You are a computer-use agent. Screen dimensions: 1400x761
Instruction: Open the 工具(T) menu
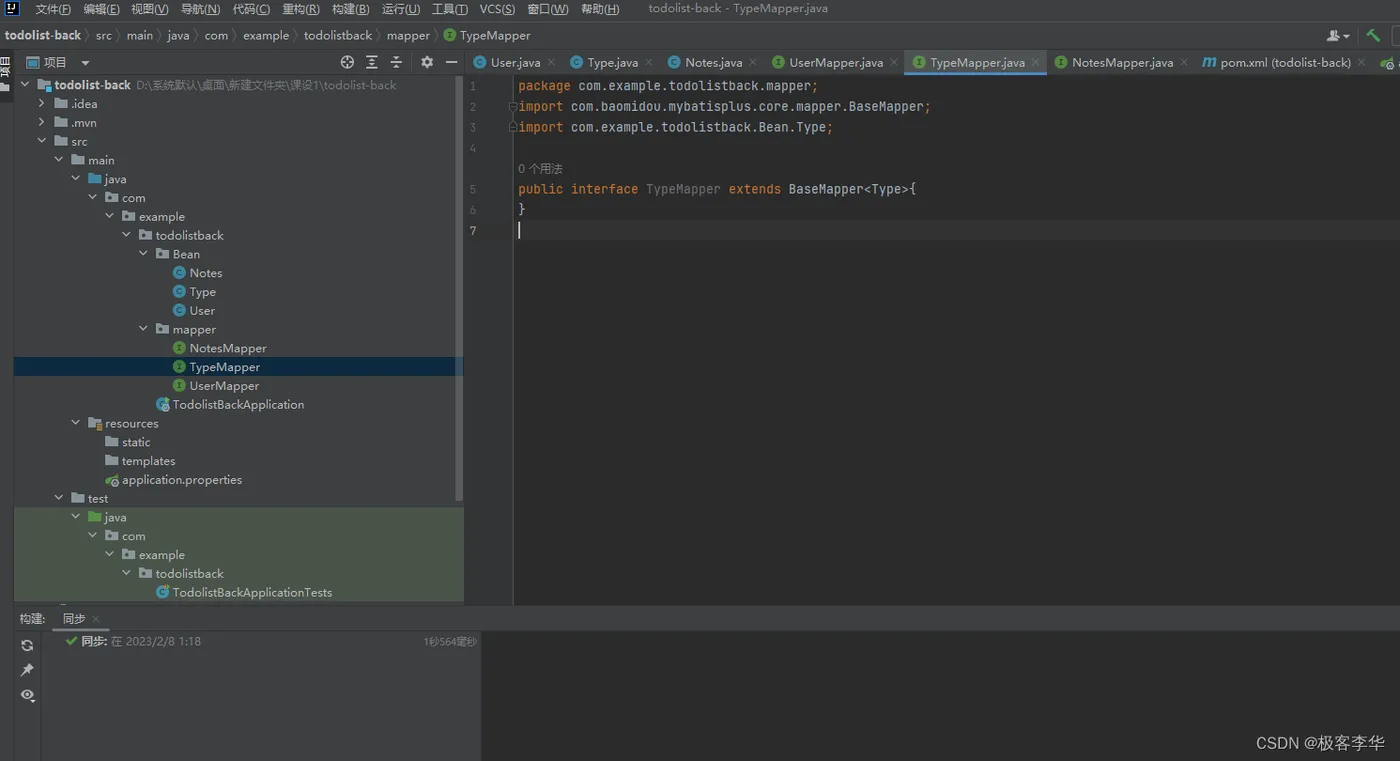pos(450,9)
